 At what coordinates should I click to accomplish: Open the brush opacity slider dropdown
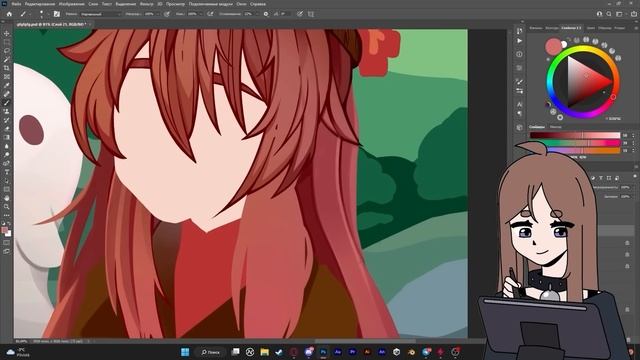[159, 14]
